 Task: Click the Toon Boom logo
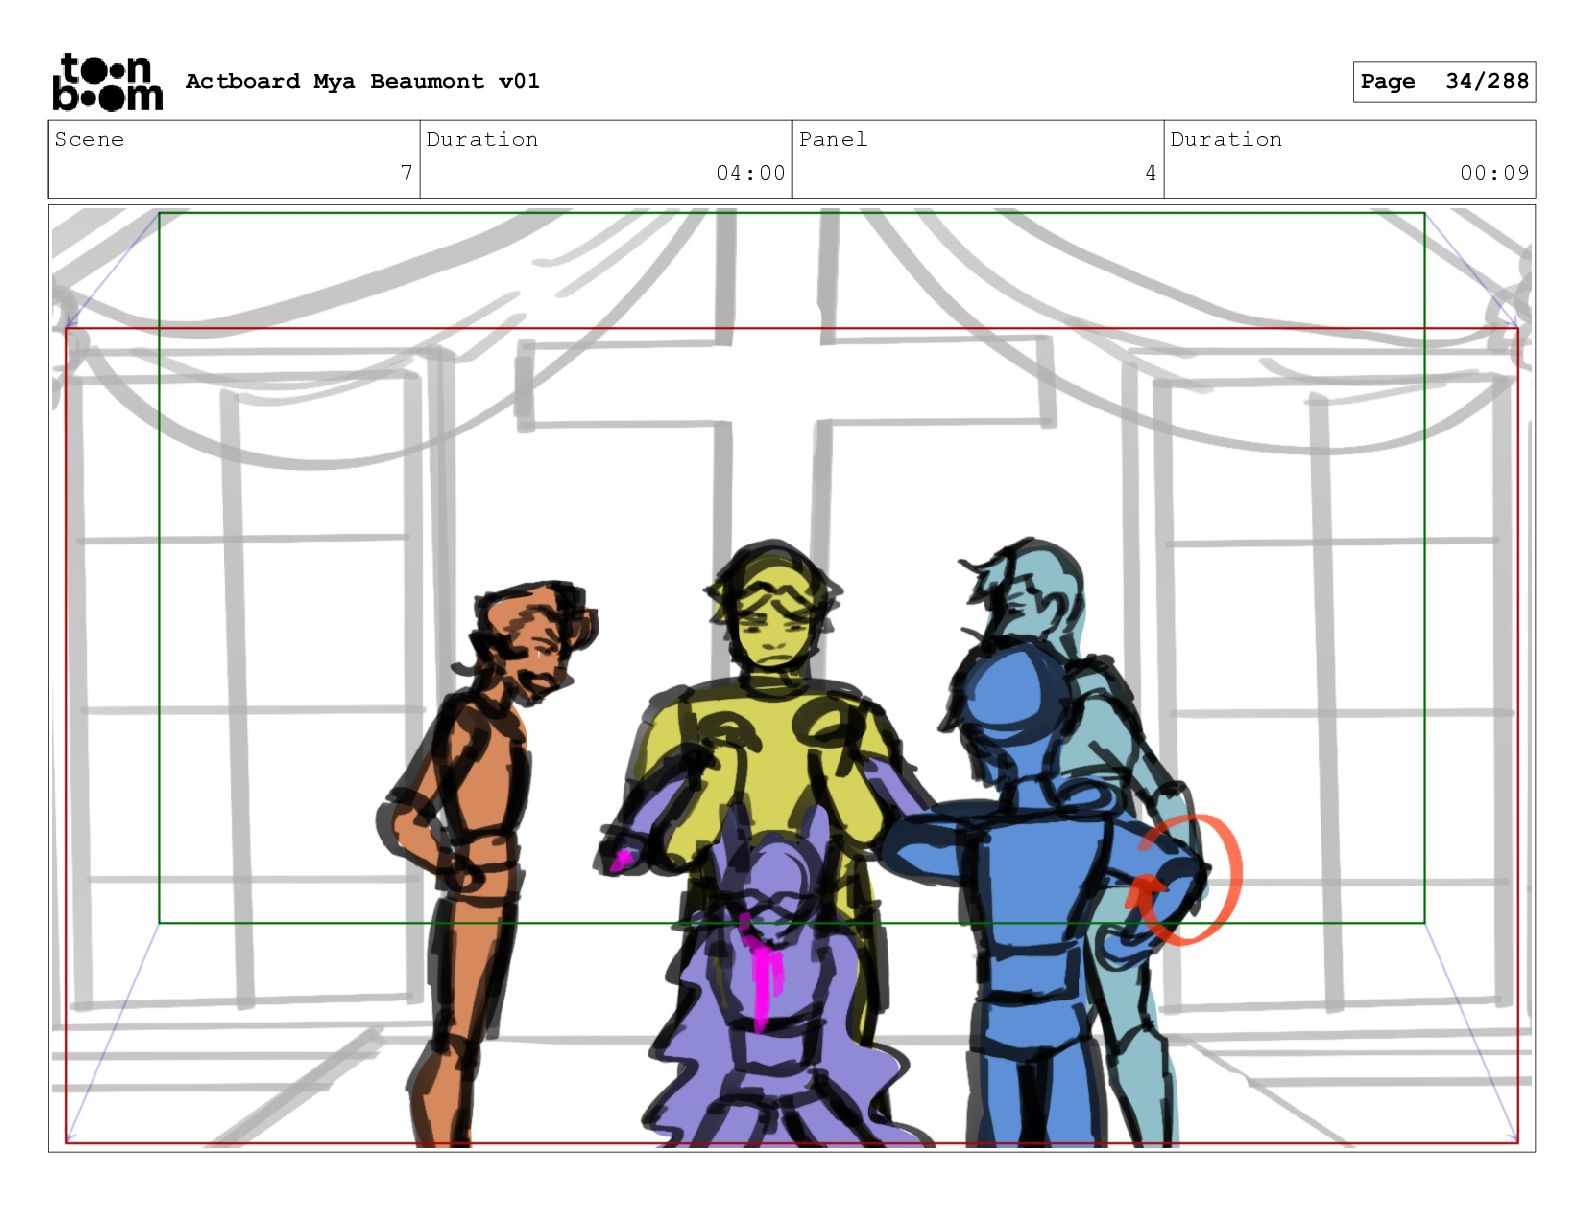point(107,82)
